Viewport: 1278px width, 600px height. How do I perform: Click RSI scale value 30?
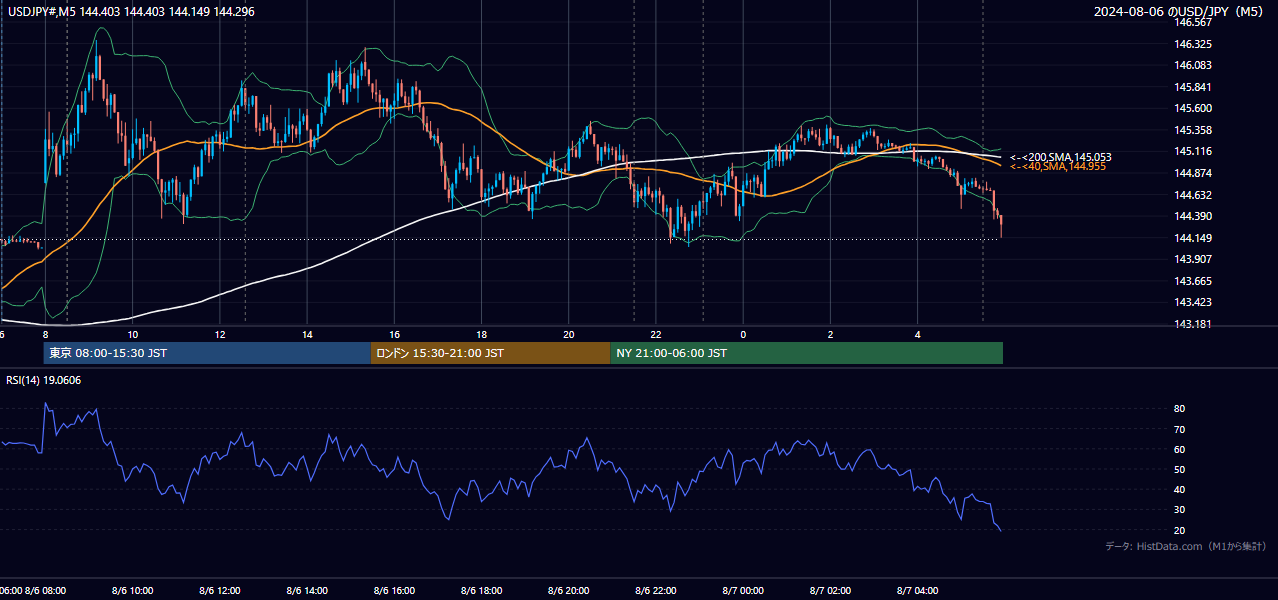(1180, 509)
